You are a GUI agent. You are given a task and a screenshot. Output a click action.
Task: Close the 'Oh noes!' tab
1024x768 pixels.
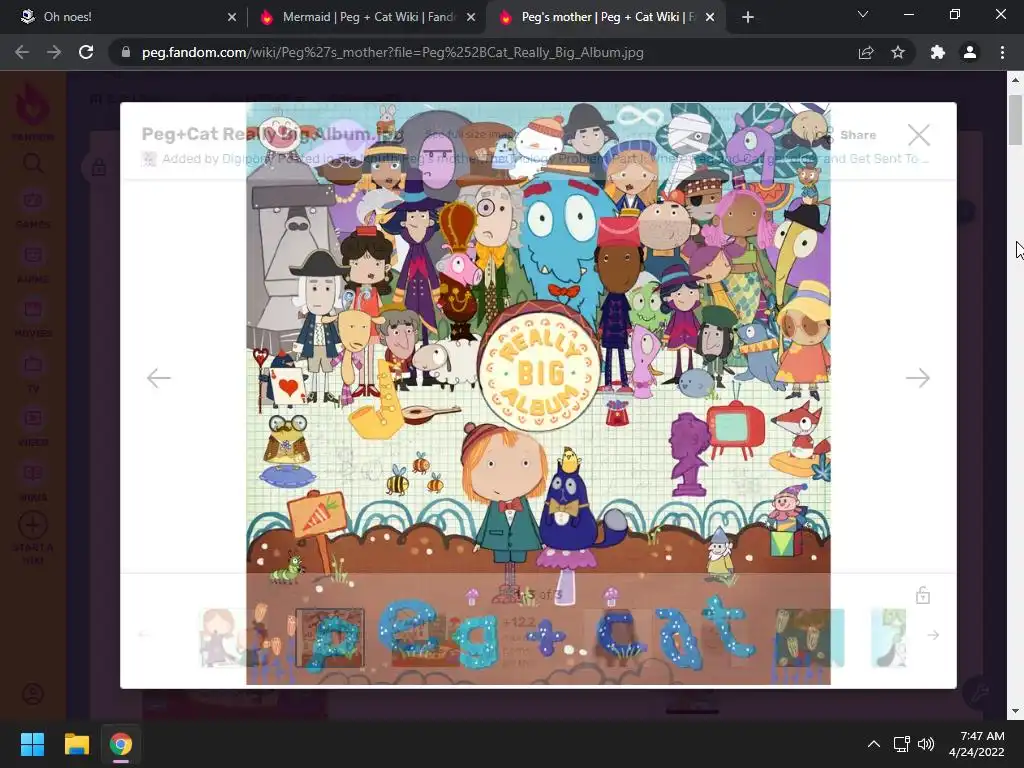click(232, 17)
